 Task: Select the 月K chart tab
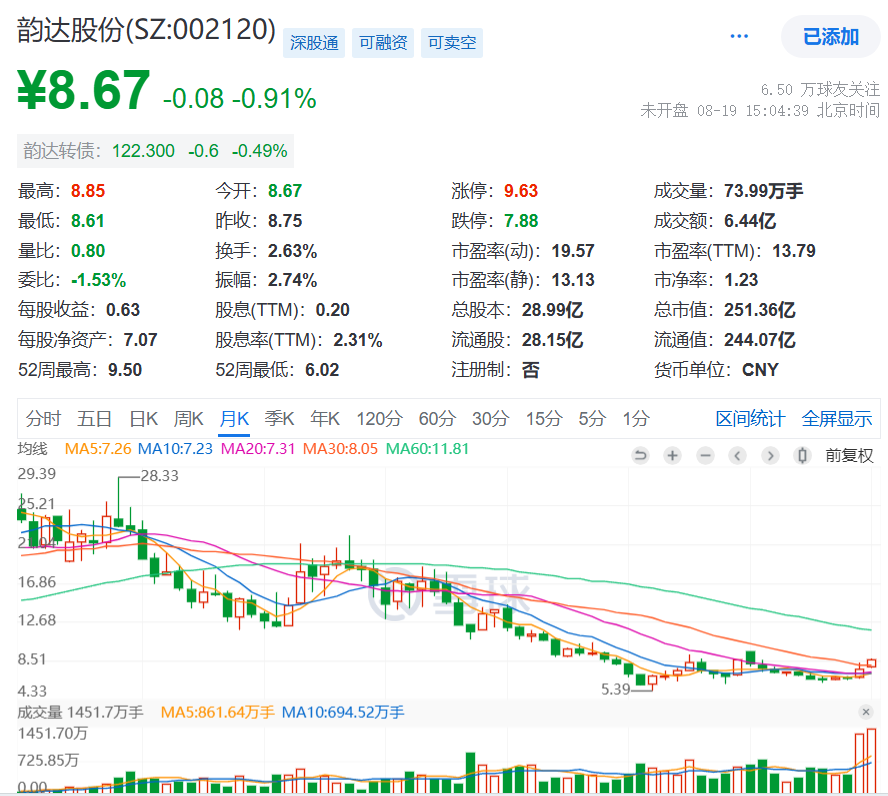pos(234,419)
